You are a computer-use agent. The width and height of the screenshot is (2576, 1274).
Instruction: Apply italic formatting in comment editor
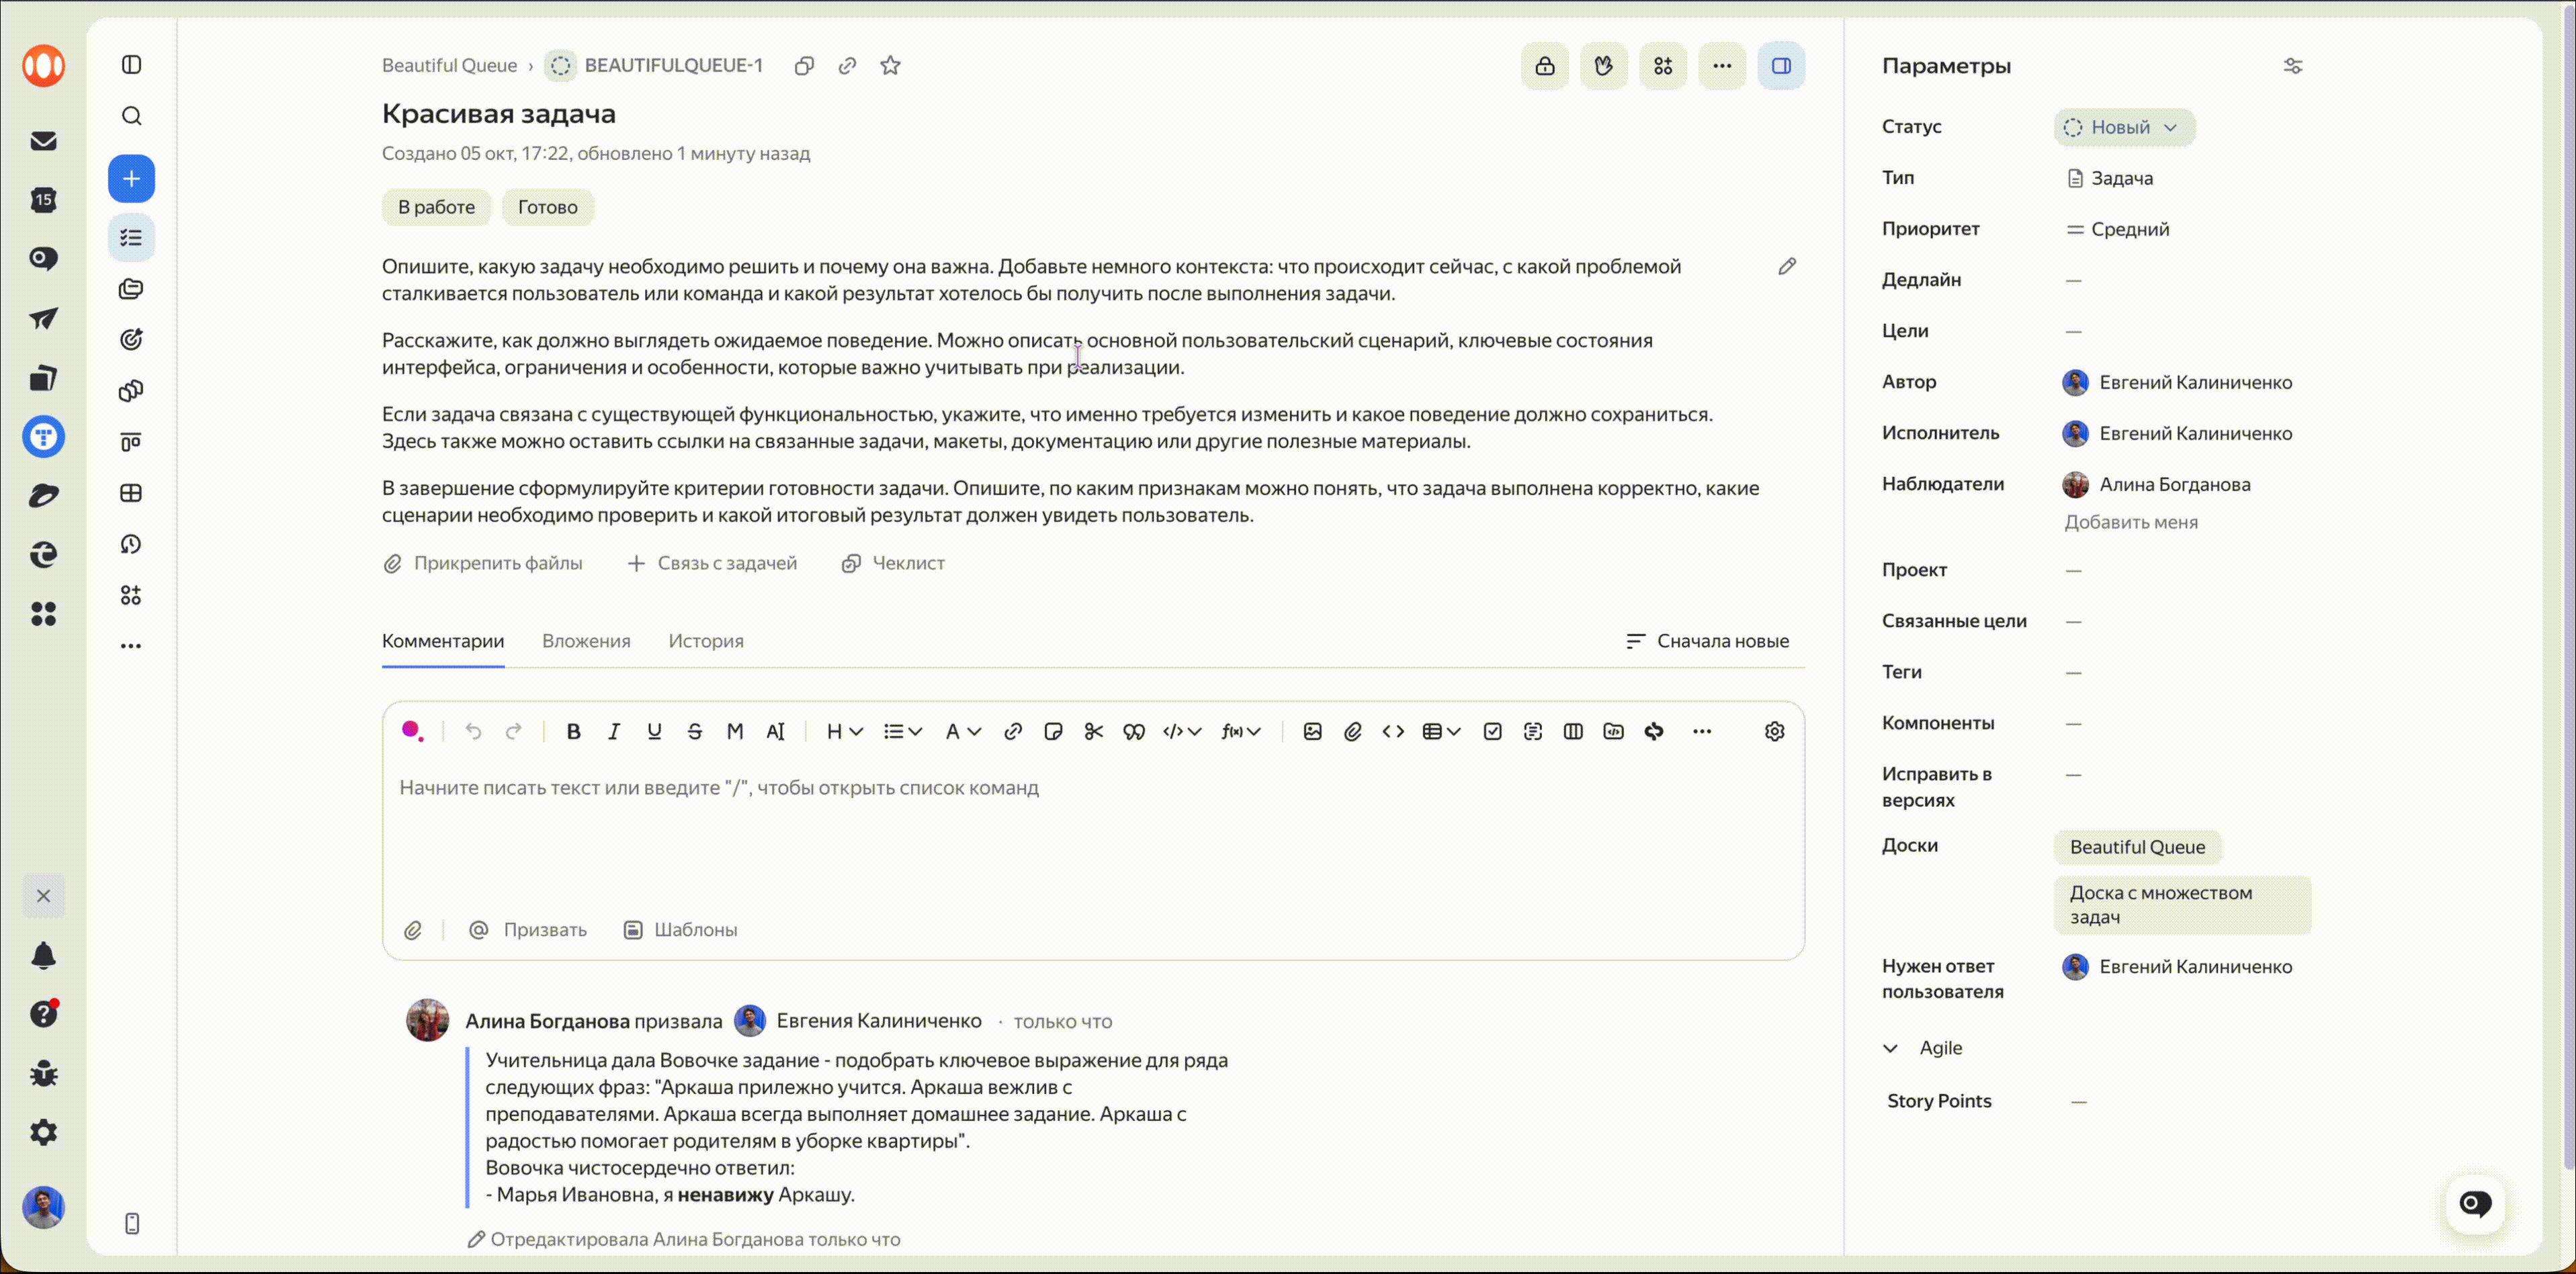614,732
